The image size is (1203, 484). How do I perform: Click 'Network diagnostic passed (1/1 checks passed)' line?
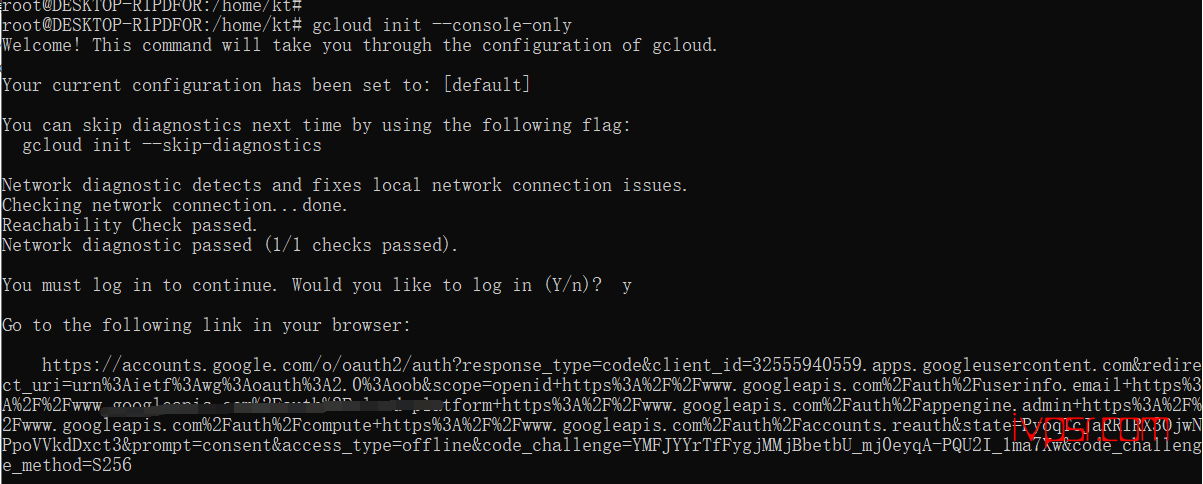coord(230,245)
